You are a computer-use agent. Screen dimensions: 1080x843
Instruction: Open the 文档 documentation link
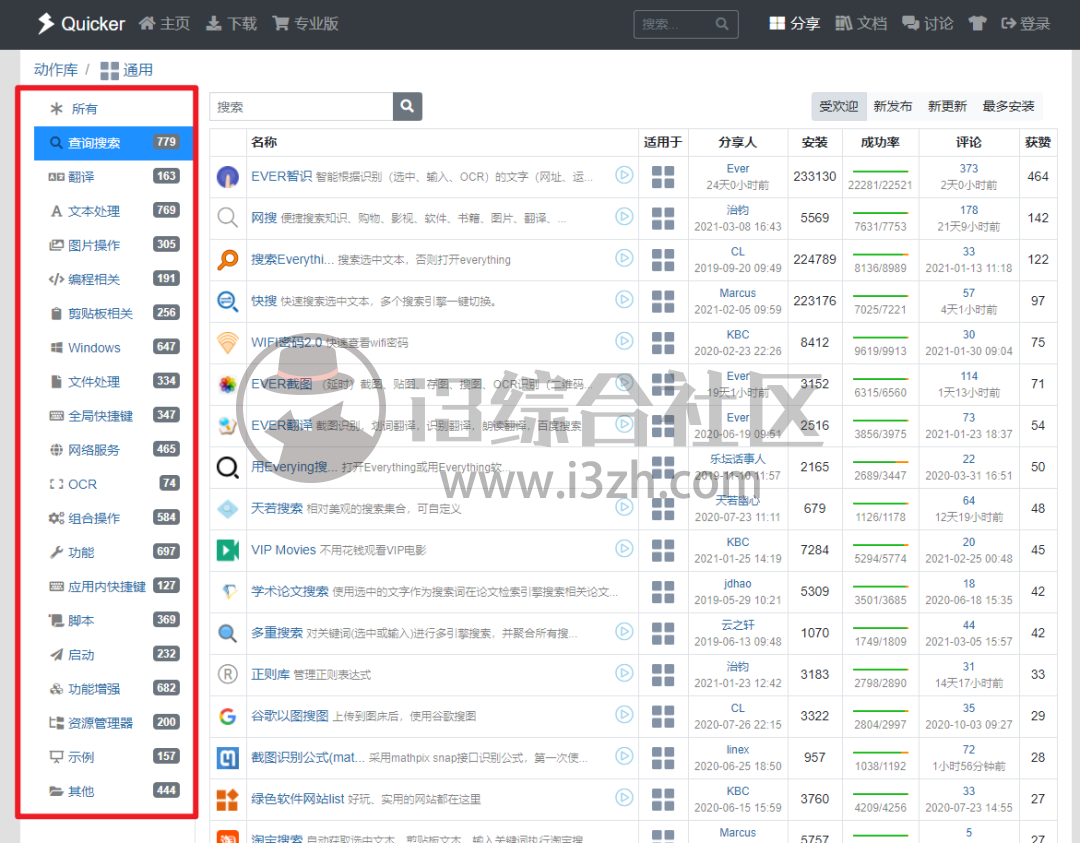[861, 24]
